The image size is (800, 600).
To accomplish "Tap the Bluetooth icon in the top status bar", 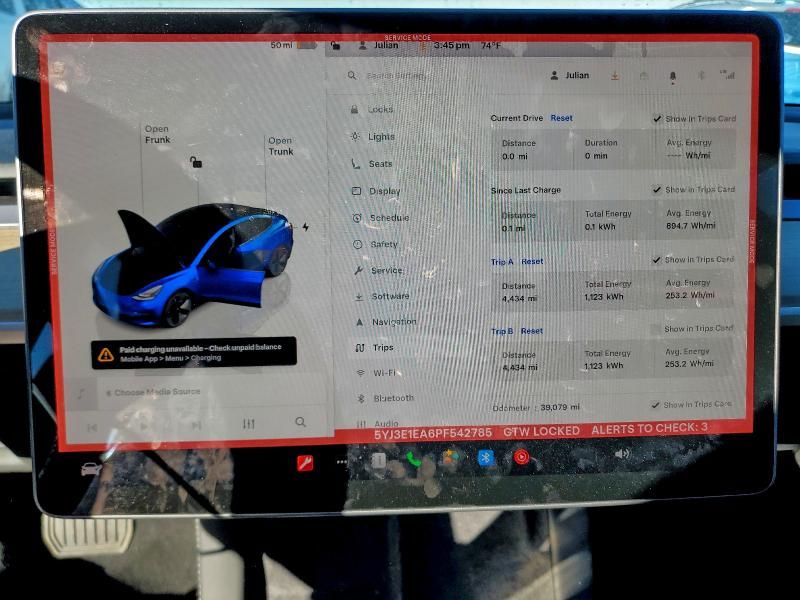I will click(701, 75).
